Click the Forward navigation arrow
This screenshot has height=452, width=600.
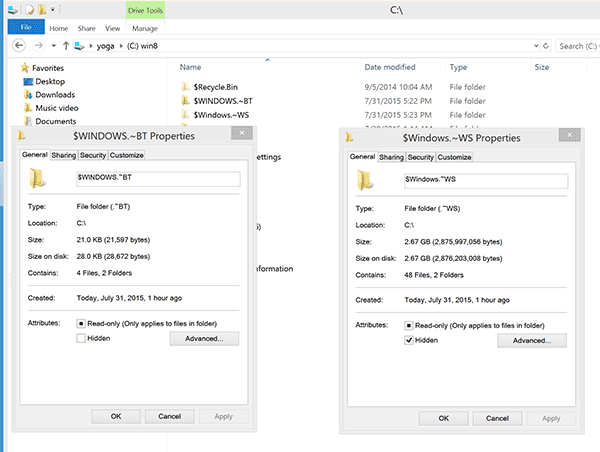pyautogui.click(x=38, y=46)
